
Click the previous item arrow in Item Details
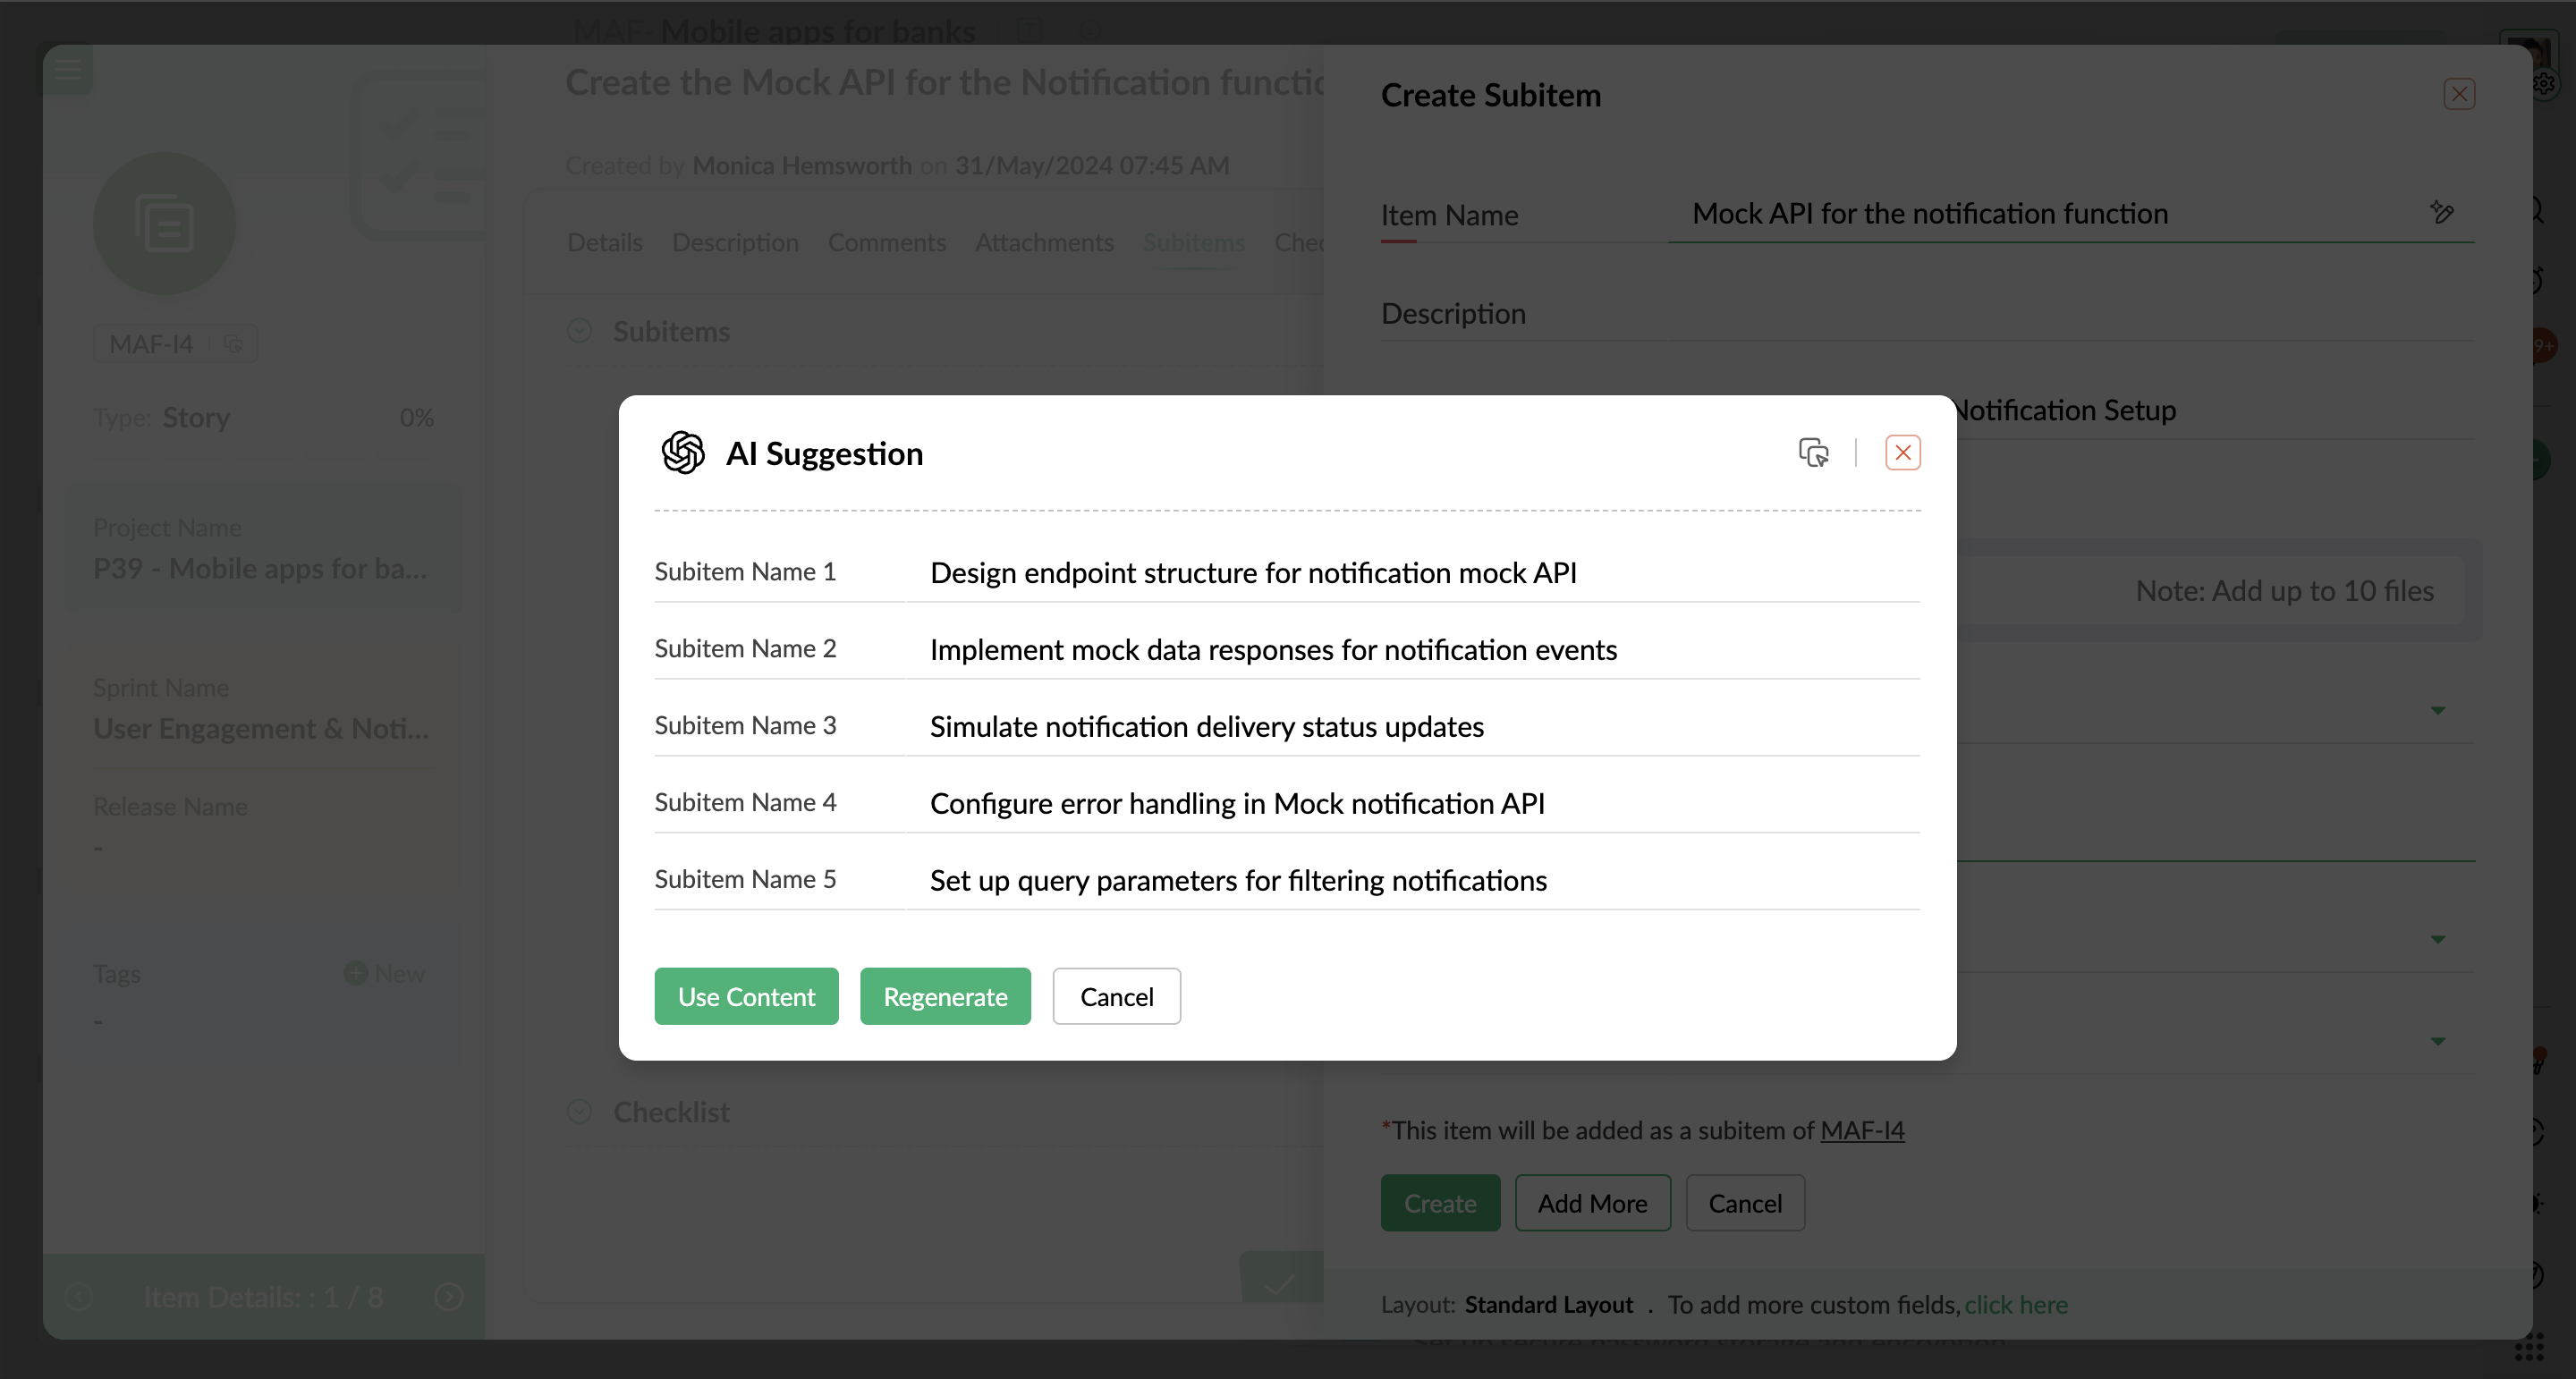point(78,1297)
